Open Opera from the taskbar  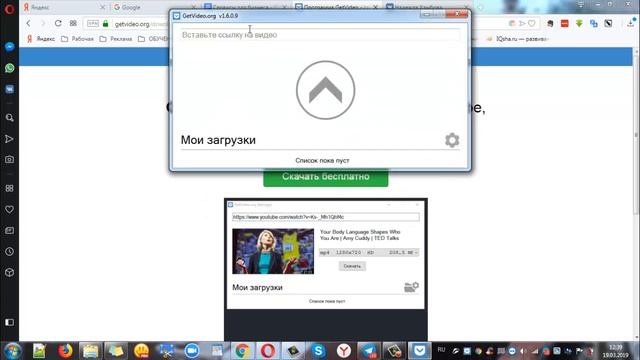coord(268,351)
